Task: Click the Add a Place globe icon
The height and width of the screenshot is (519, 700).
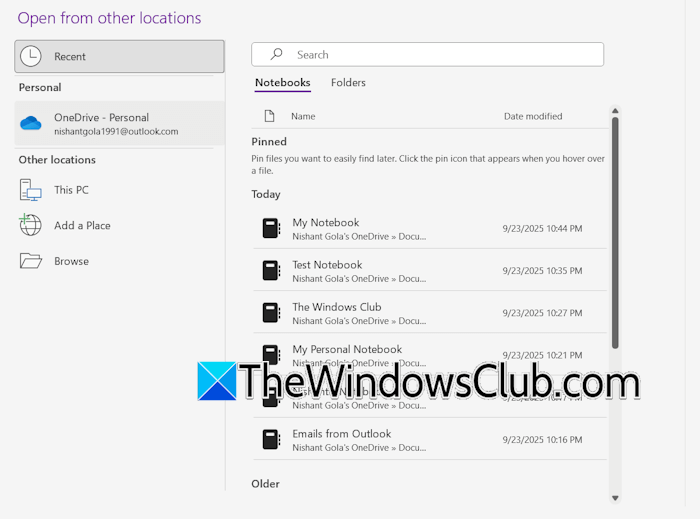Action: tap(31, 225)
